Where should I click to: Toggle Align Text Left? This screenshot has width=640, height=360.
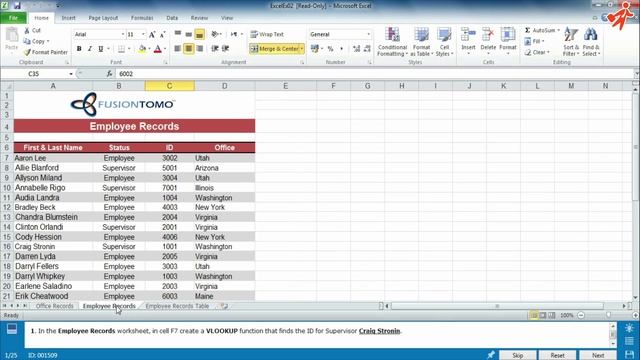pyautogui.click(x=178, y=49)
